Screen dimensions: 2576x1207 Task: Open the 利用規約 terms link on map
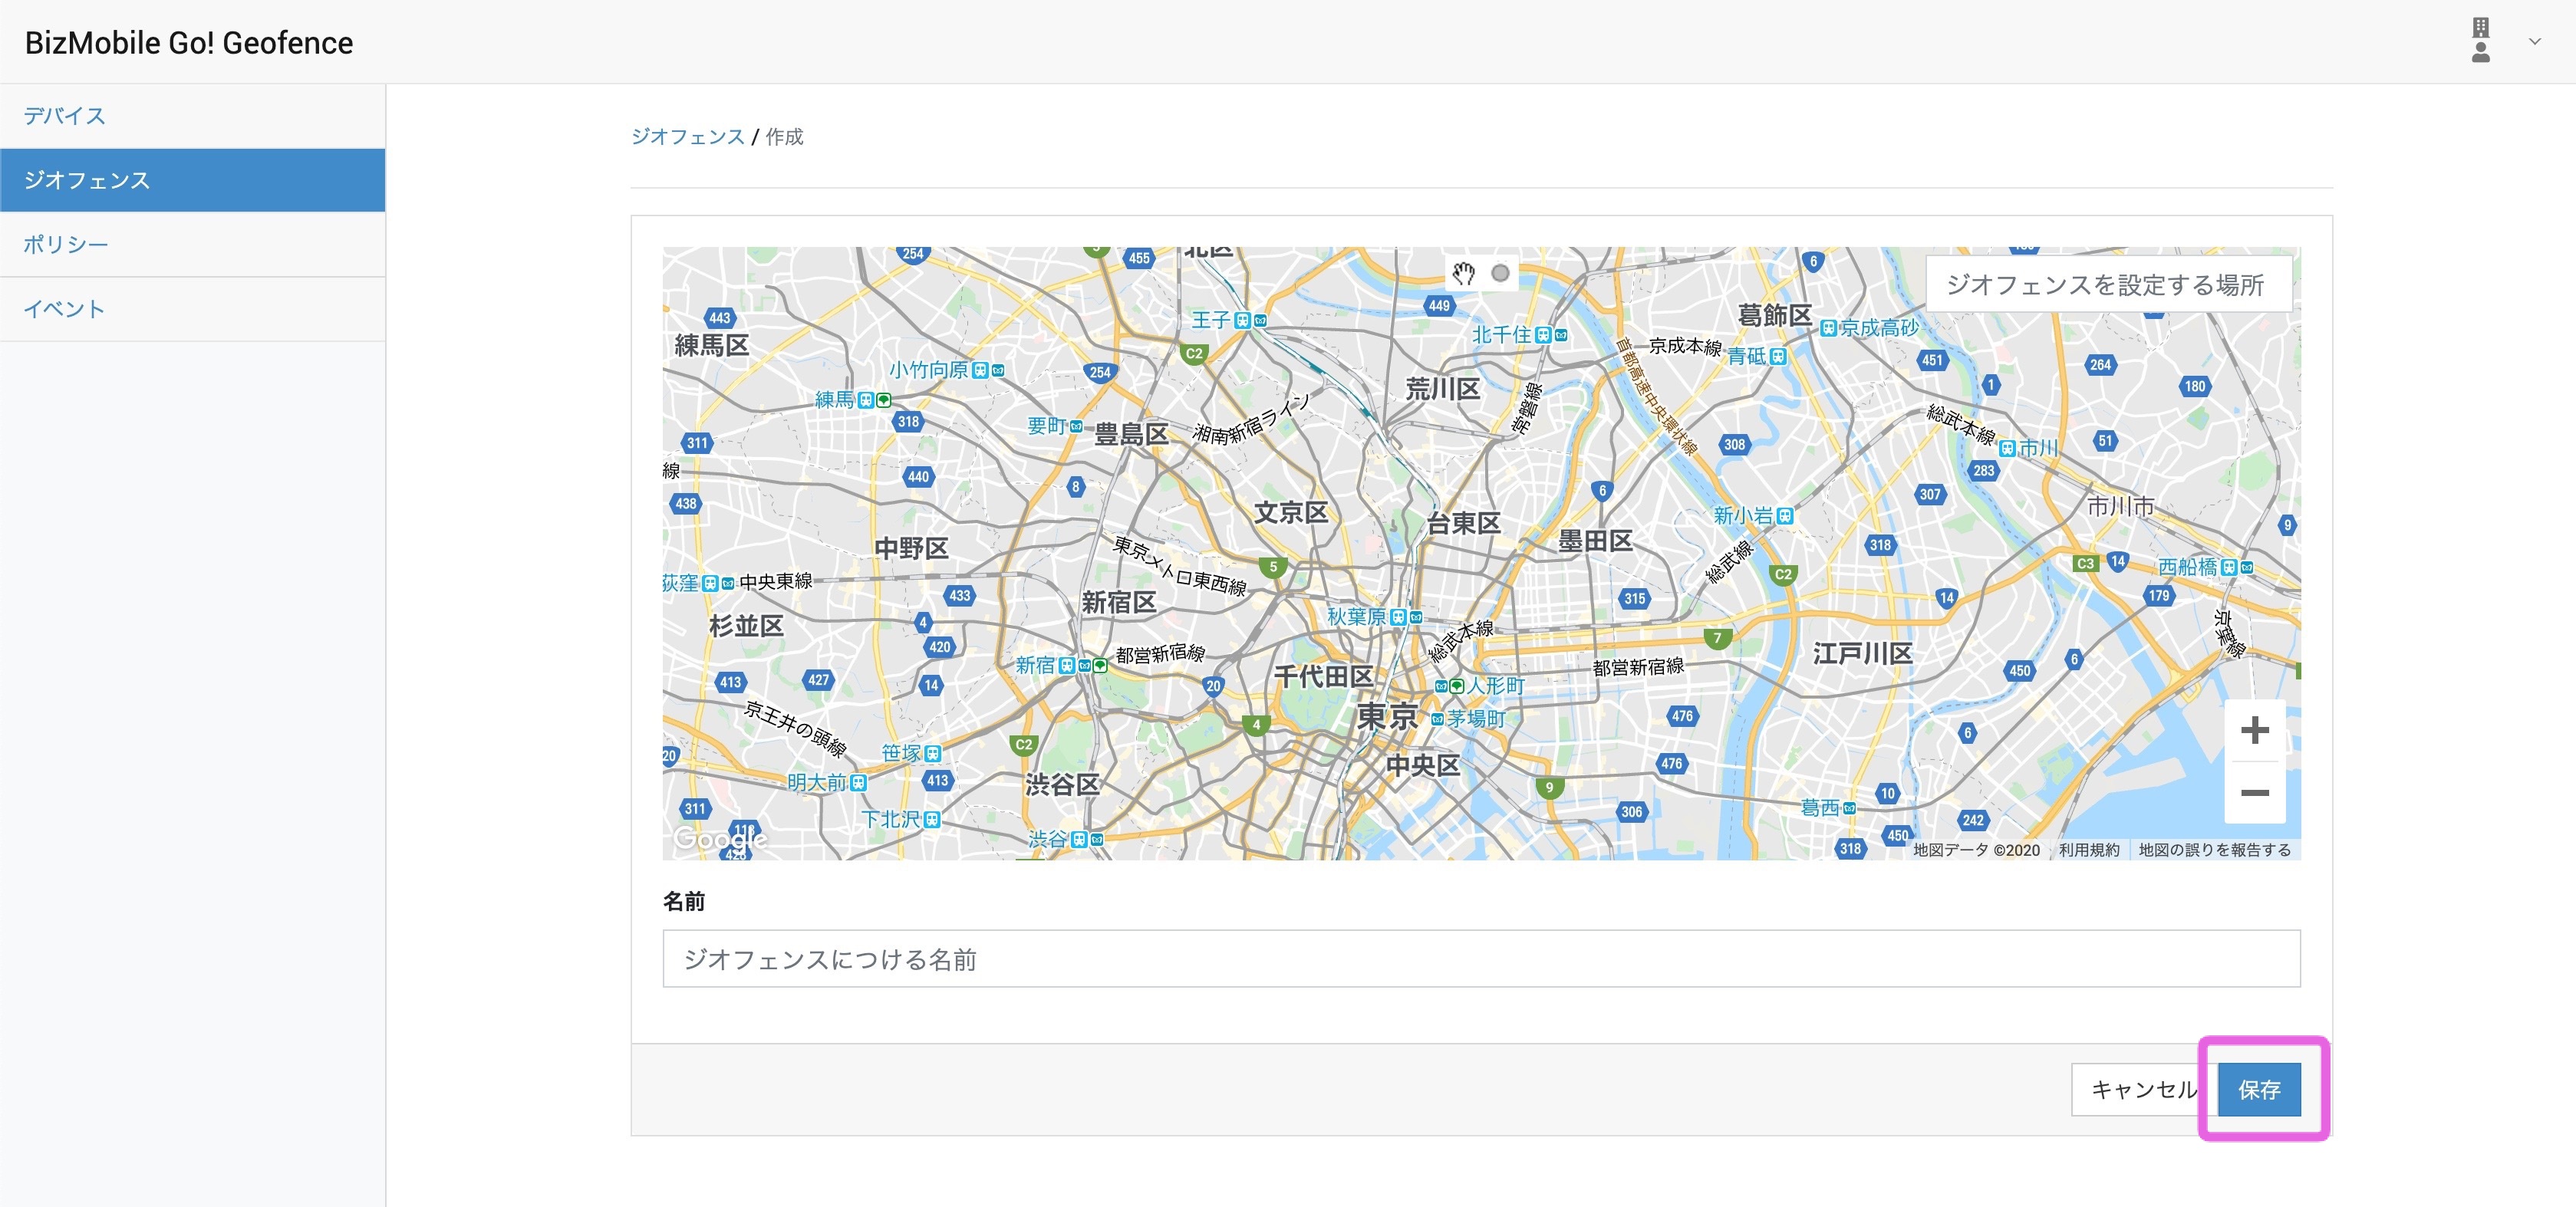pos(2088,850)
